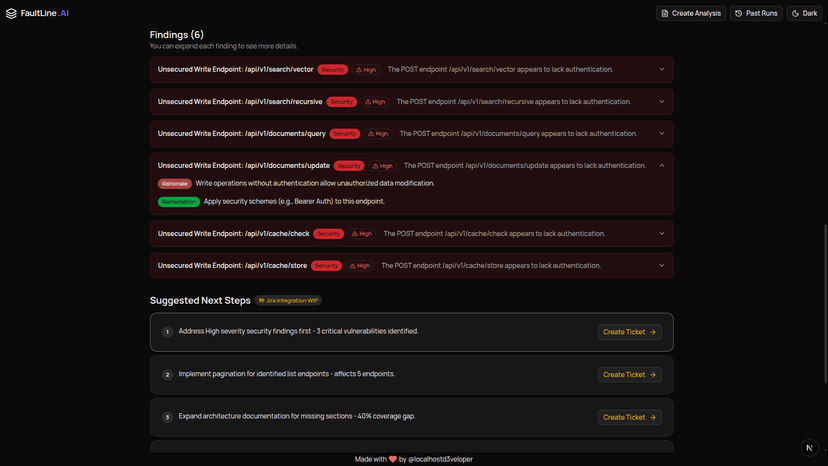Create ticket for architecture documentation step
This screenshot has width=828, height=466.
[x=629, y=417]
